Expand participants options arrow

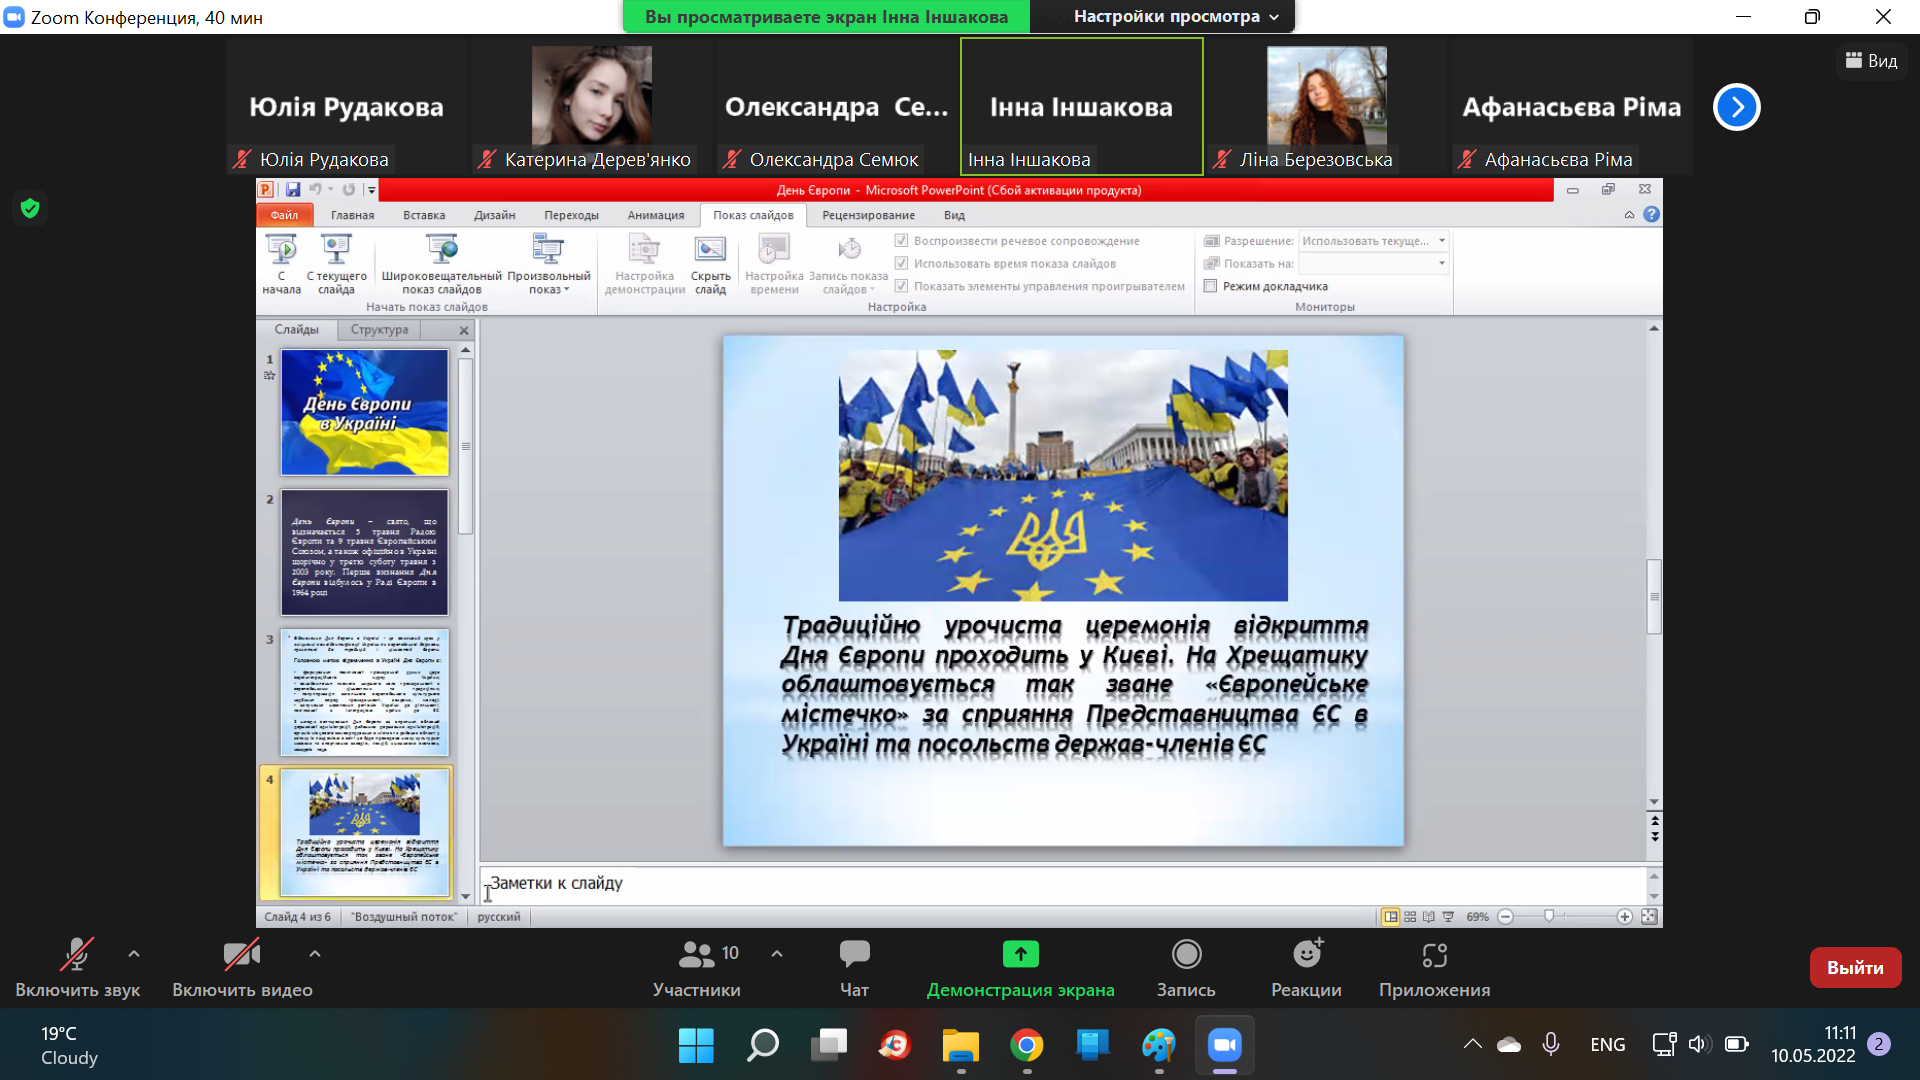(x=777, y=954)
